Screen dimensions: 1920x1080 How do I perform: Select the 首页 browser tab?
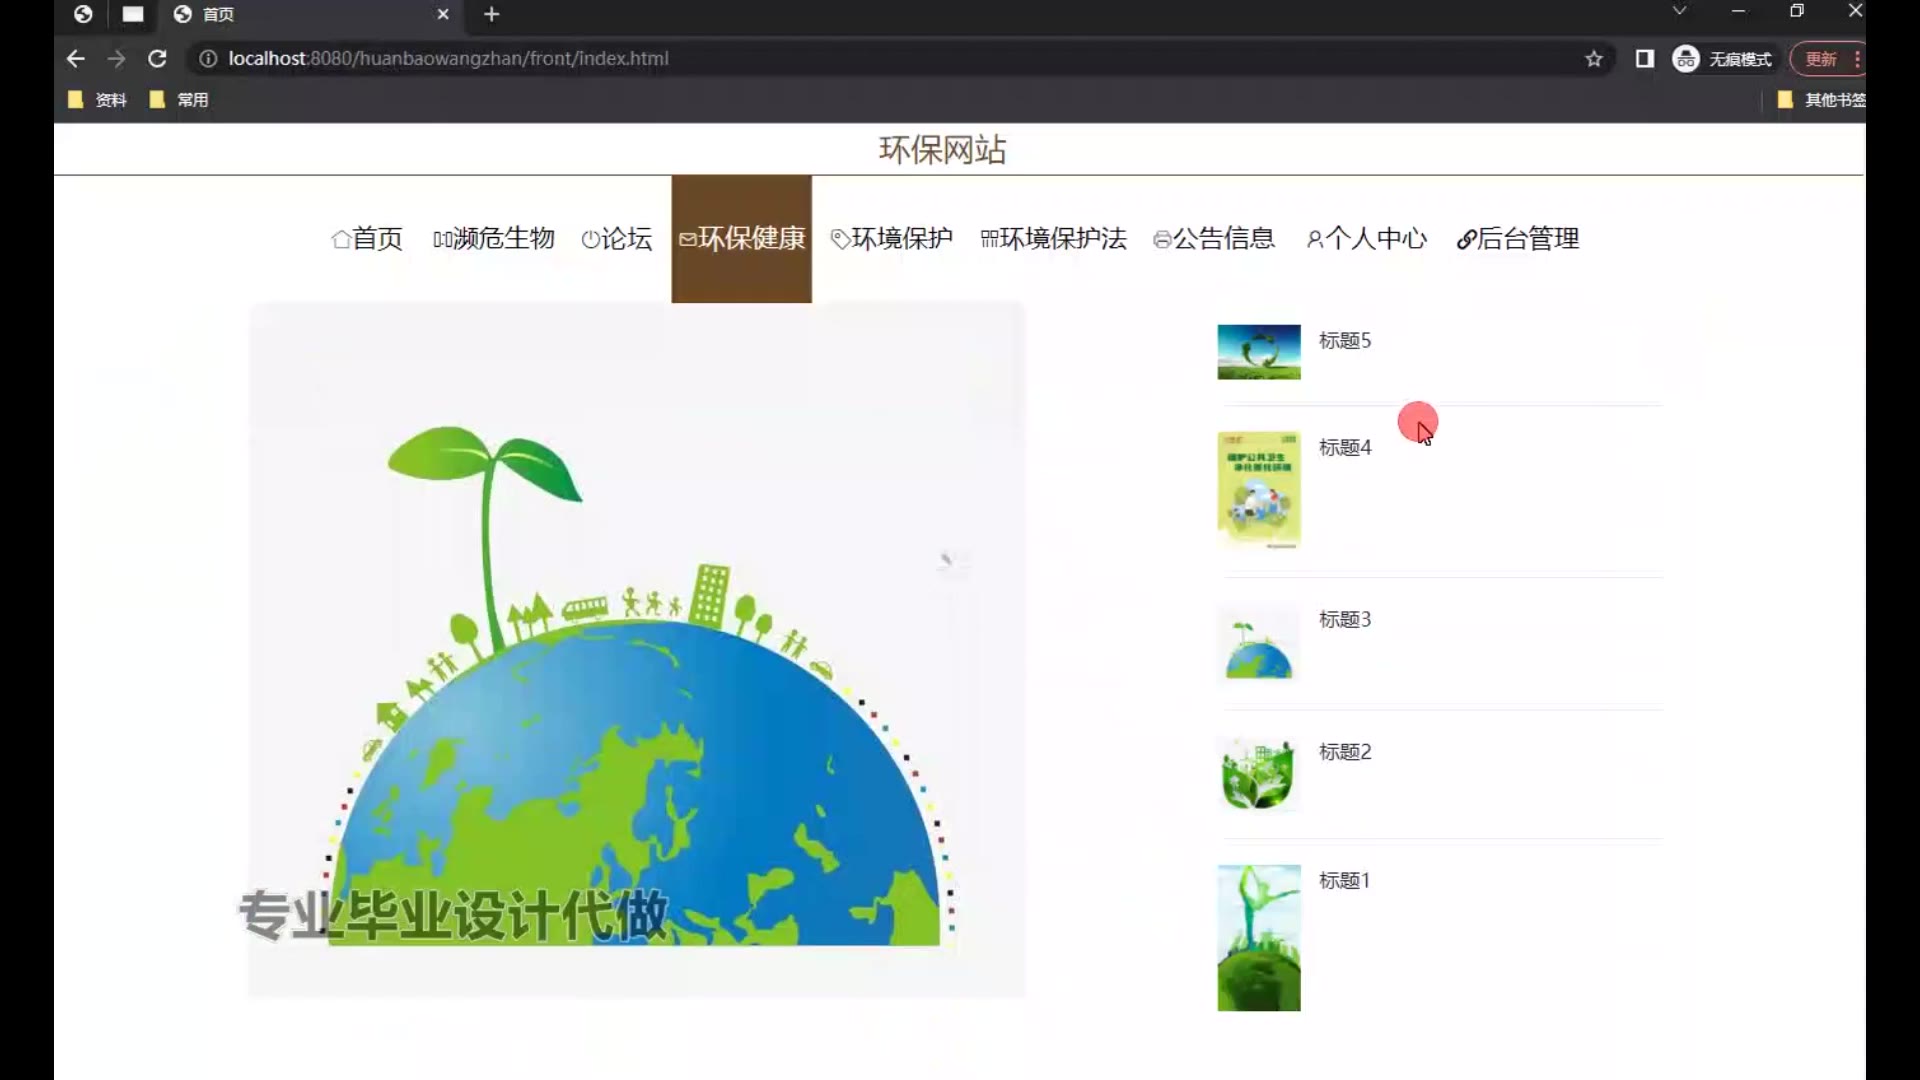click(x=310, y=14)
